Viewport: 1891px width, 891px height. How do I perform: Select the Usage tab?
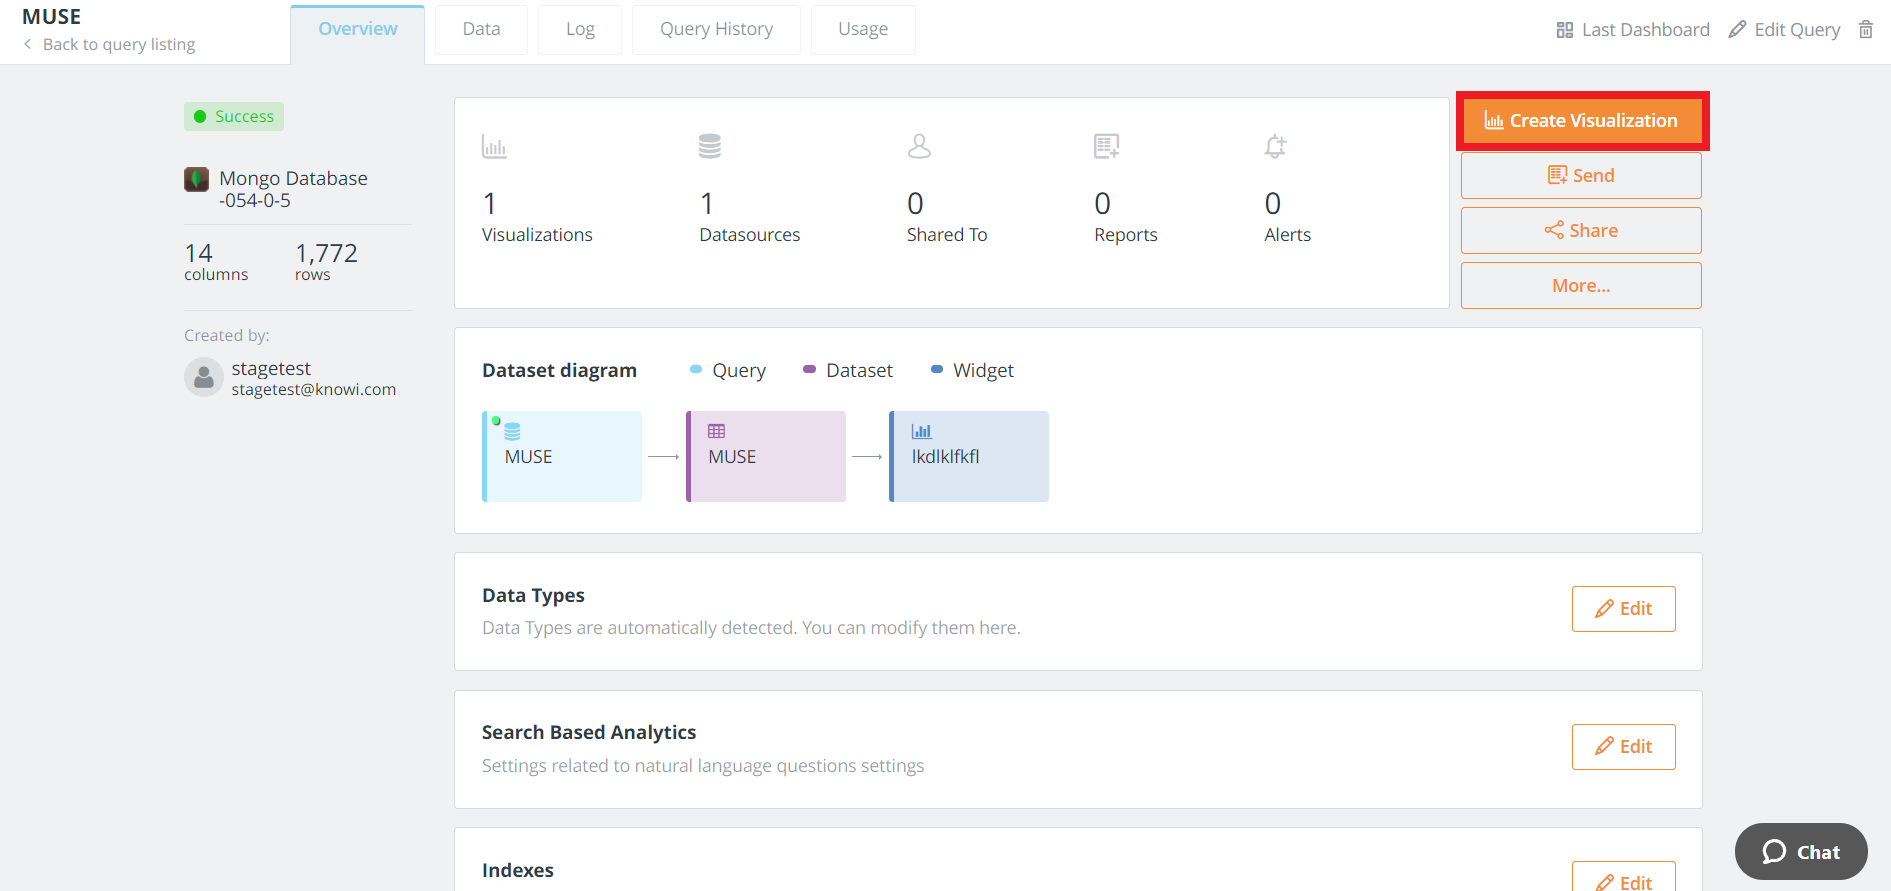coord(863,29)
